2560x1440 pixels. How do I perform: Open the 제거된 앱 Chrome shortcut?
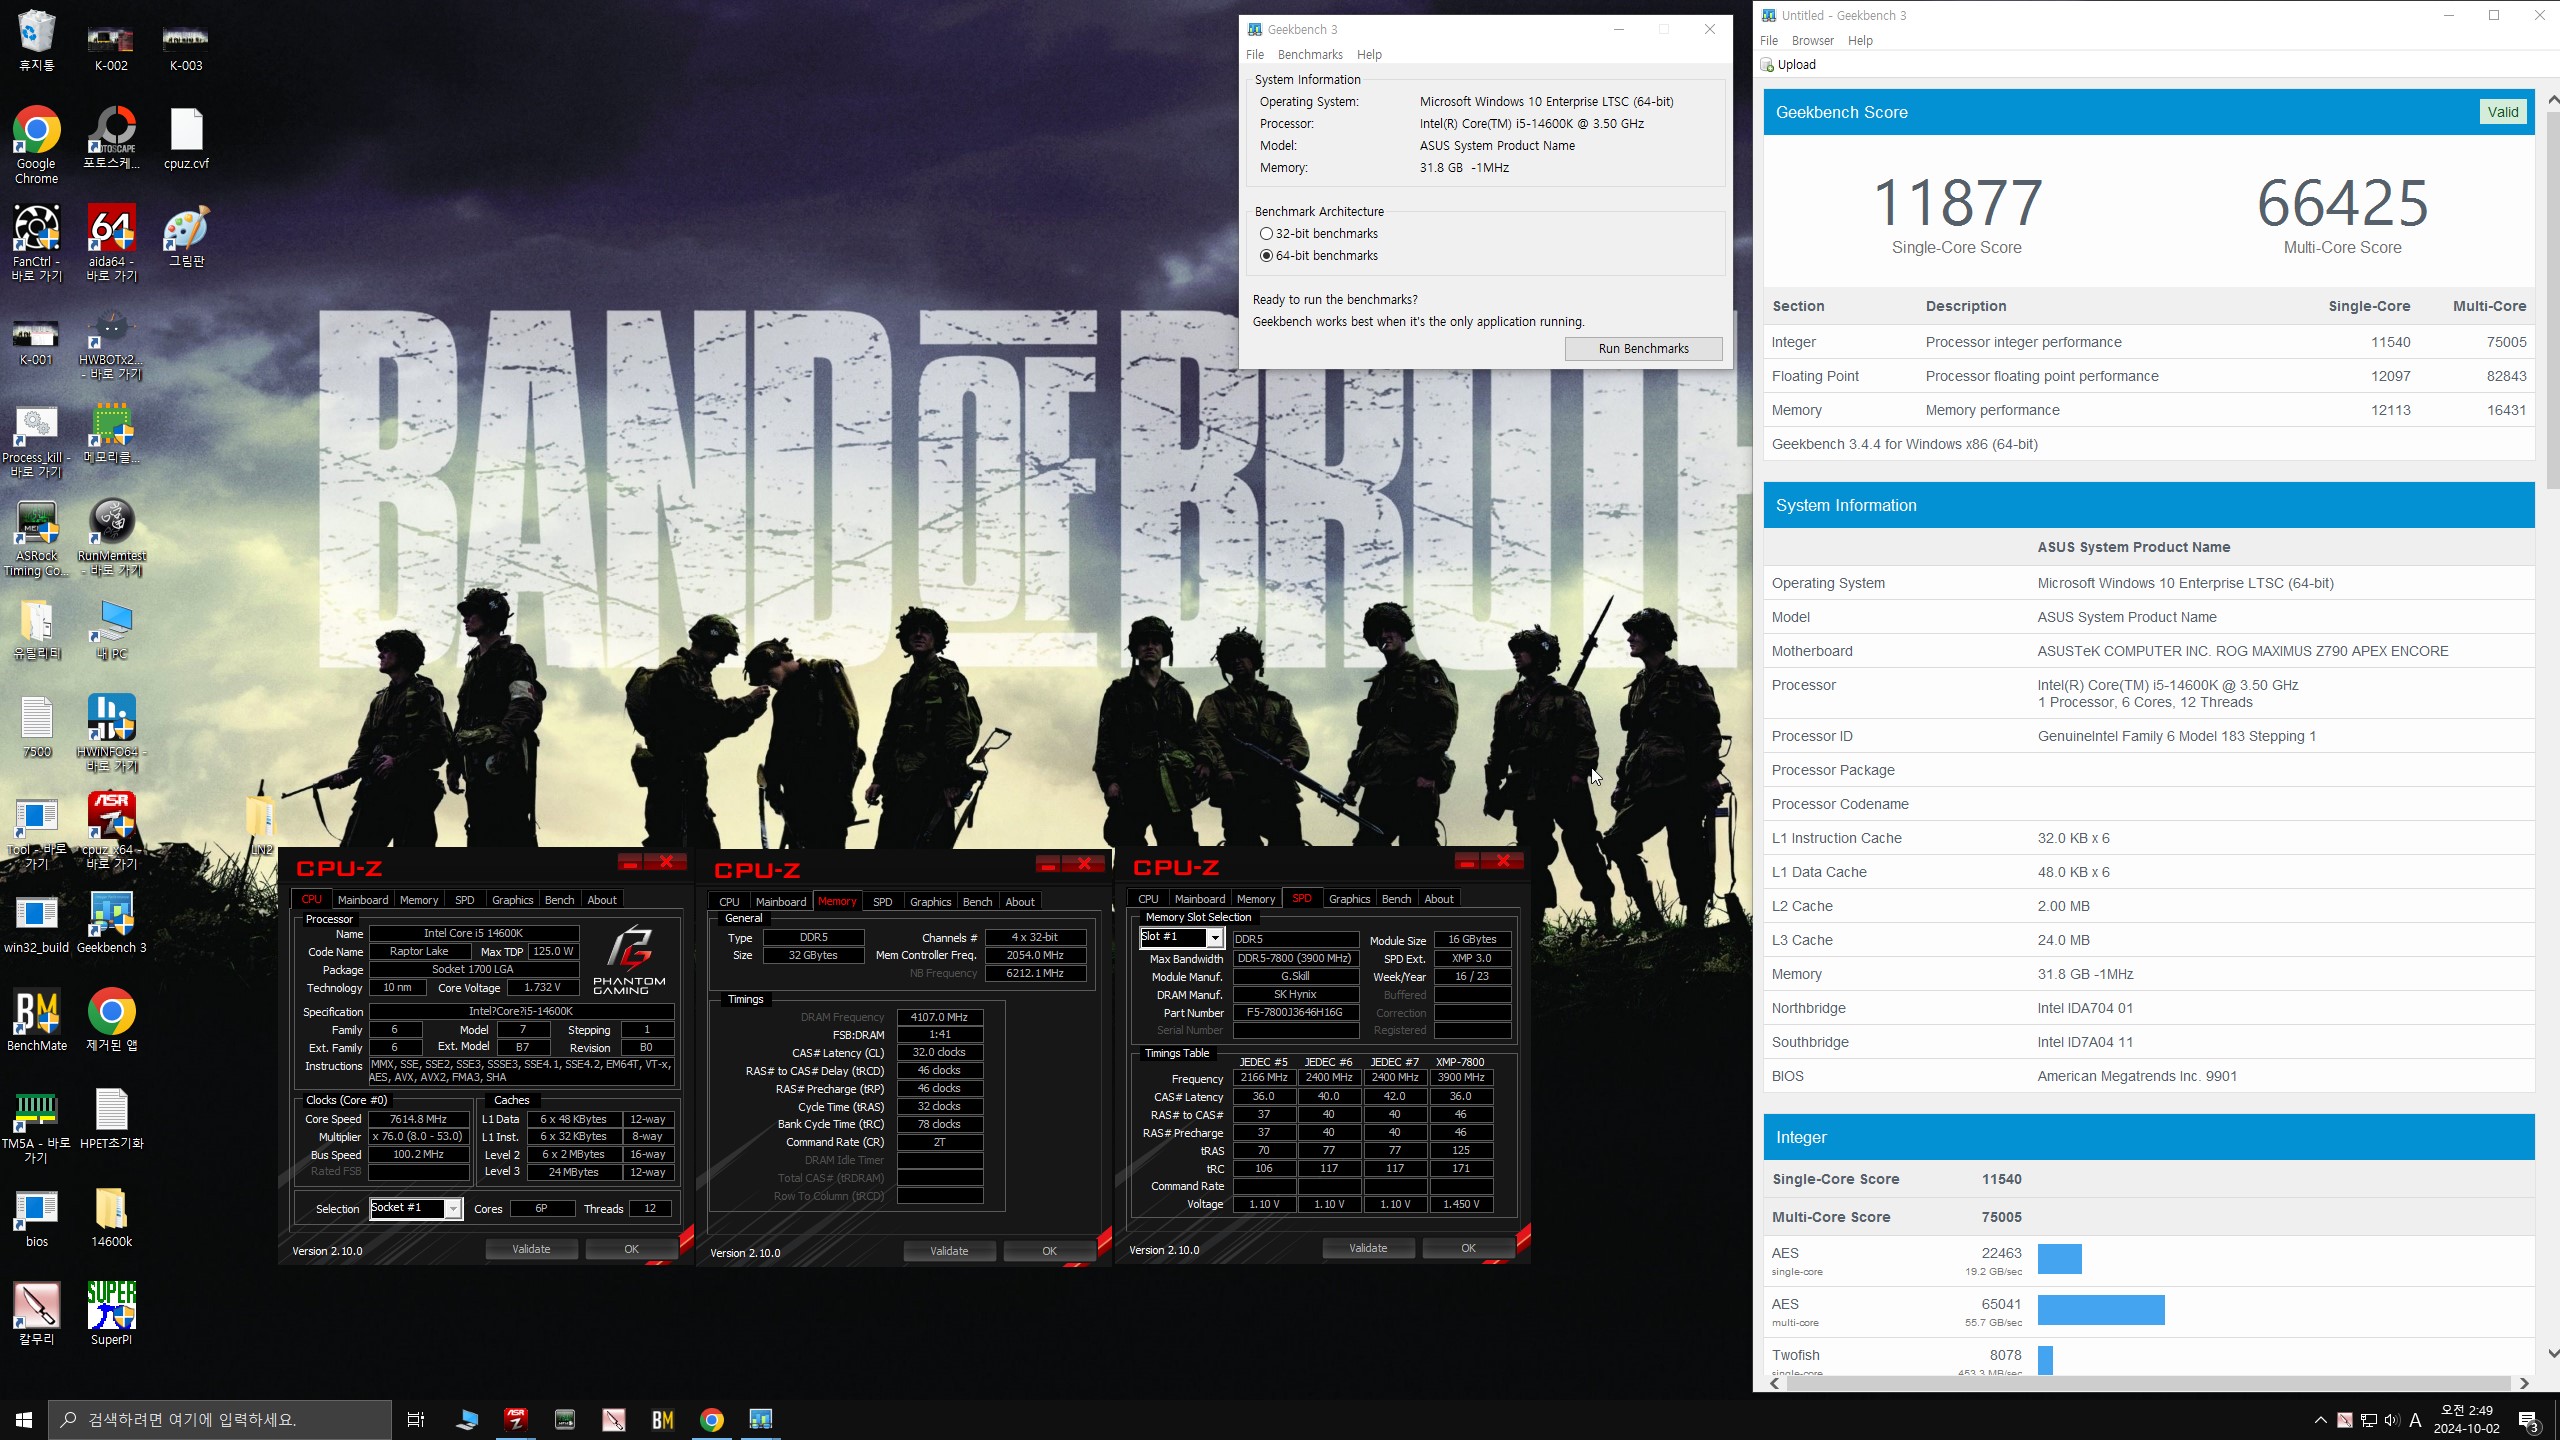[111, 1020]
